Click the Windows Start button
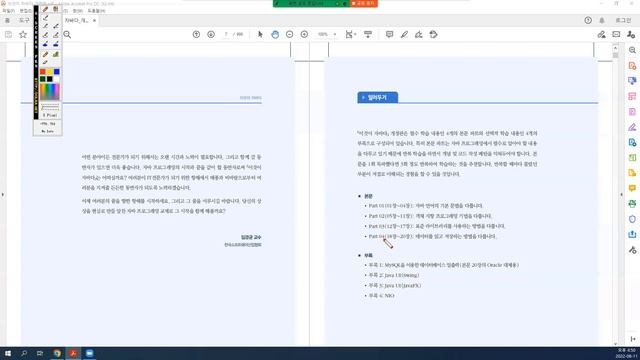Viewport: 640px width, 360px height. pos(8,353)
